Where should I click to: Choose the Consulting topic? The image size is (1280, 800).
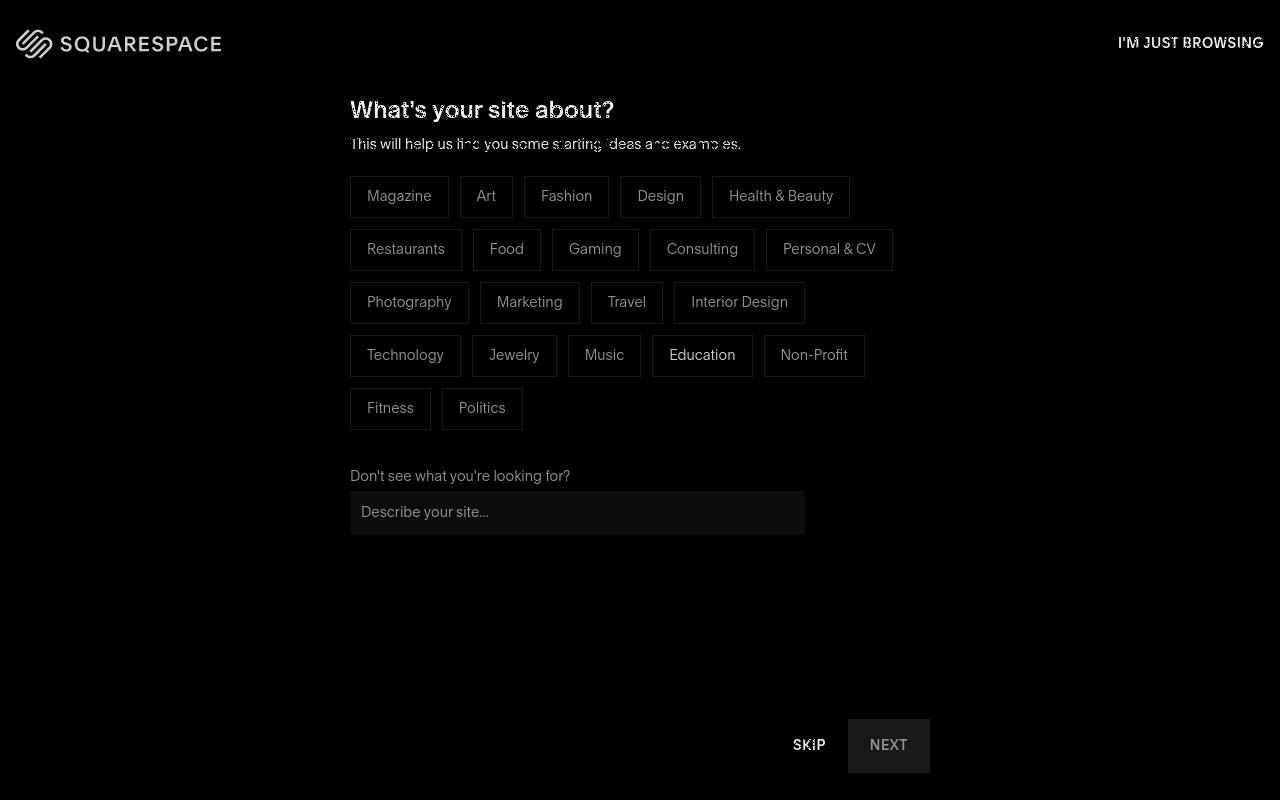tap(702, 250)
